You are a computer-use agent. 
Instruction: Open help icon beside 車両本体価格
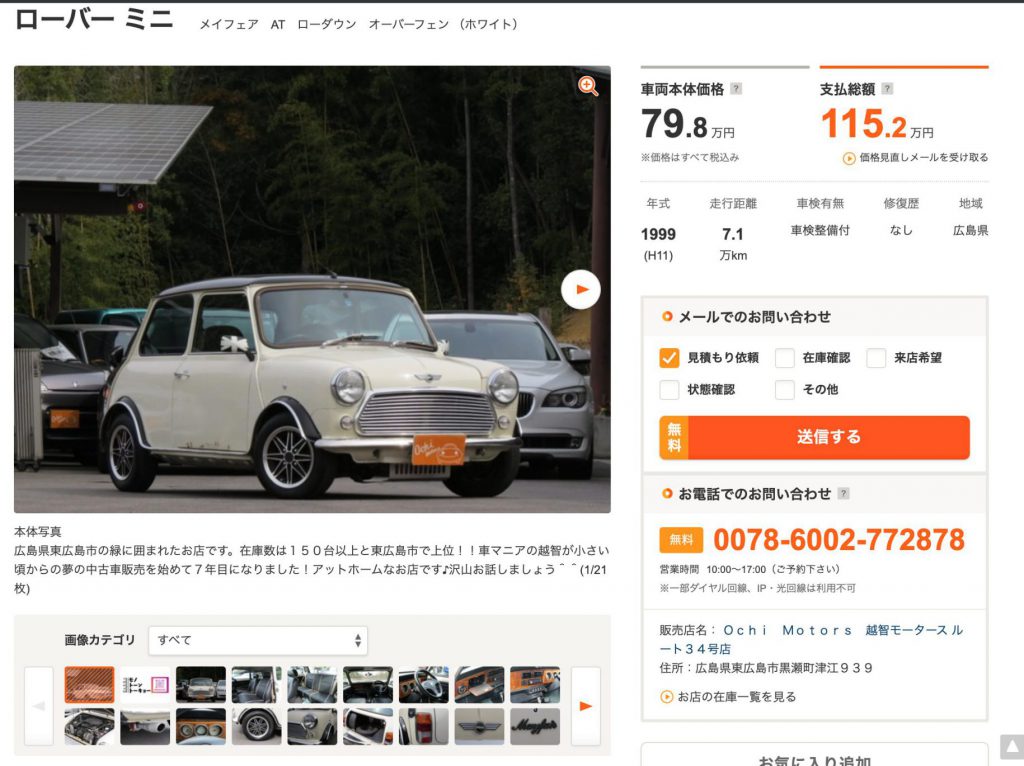point(736,89)
